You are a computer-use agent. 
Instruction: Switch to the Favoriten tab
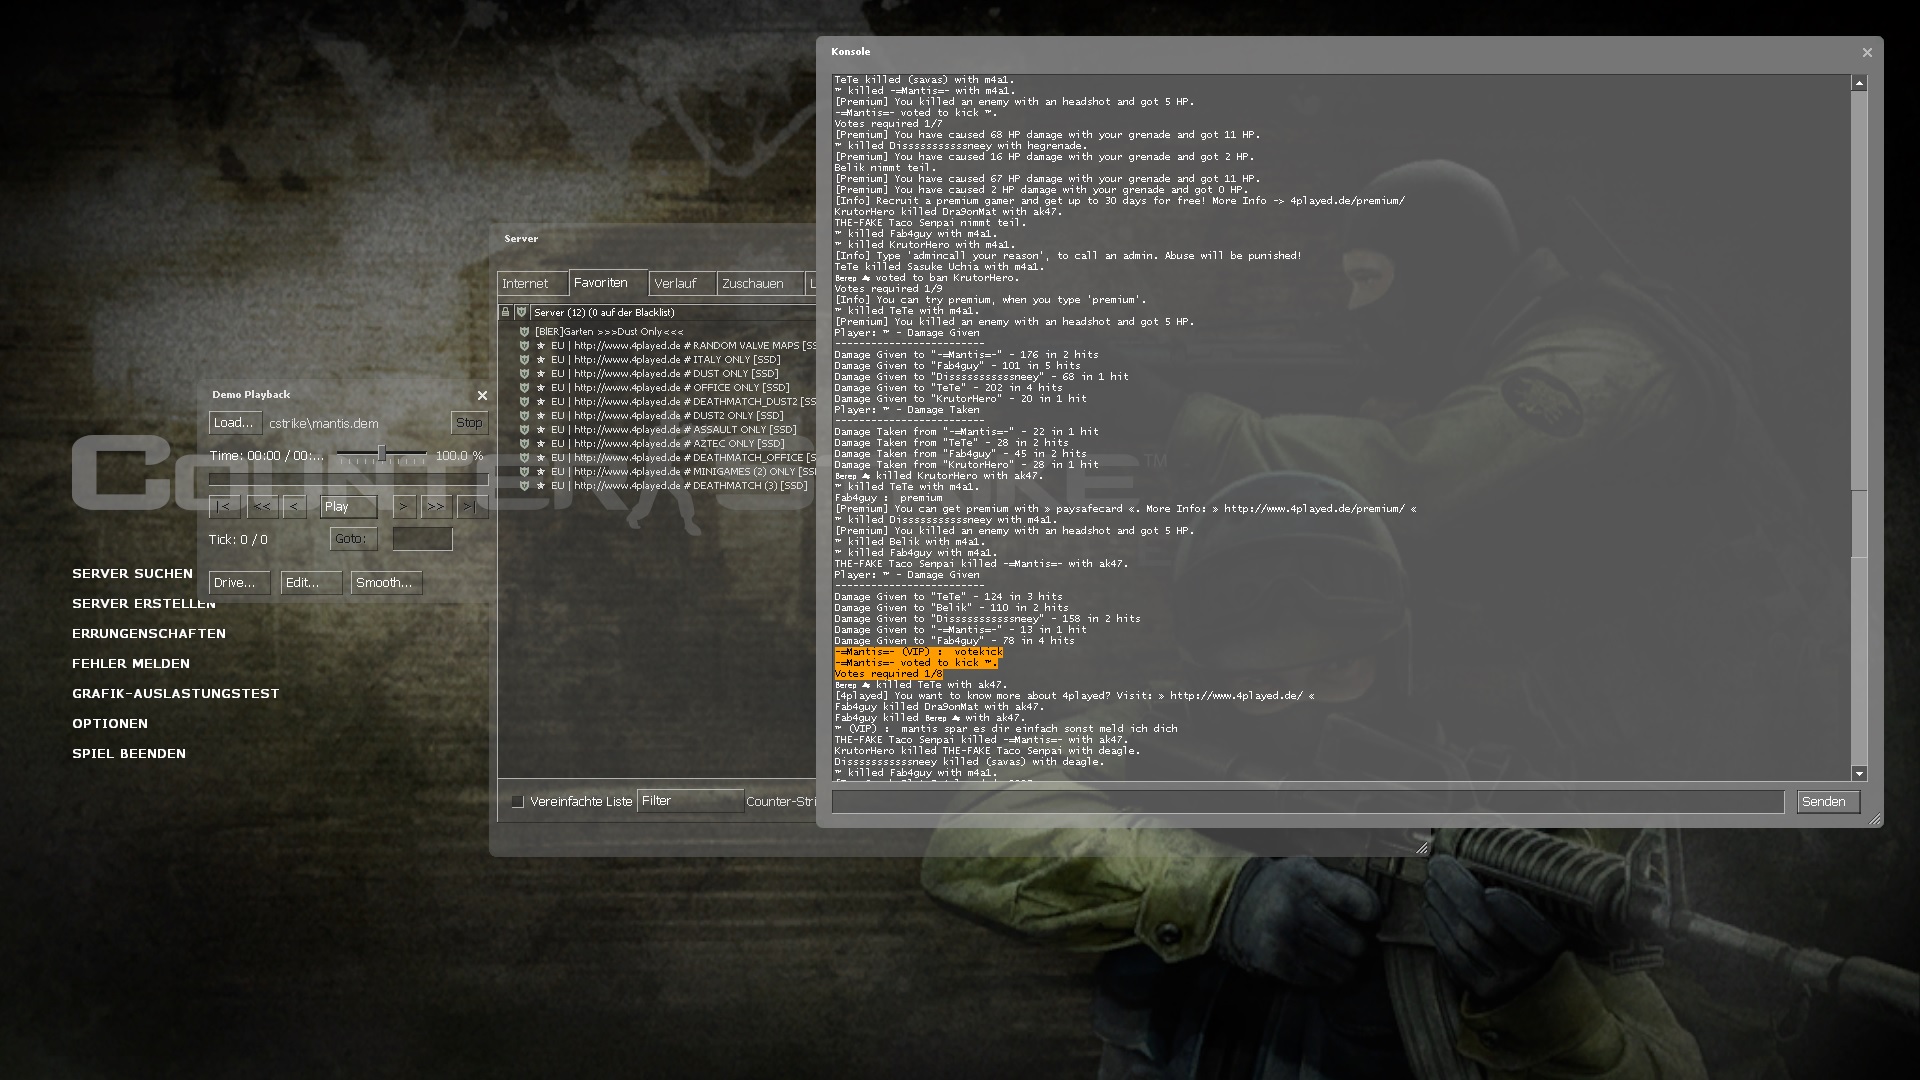(608, 283)
